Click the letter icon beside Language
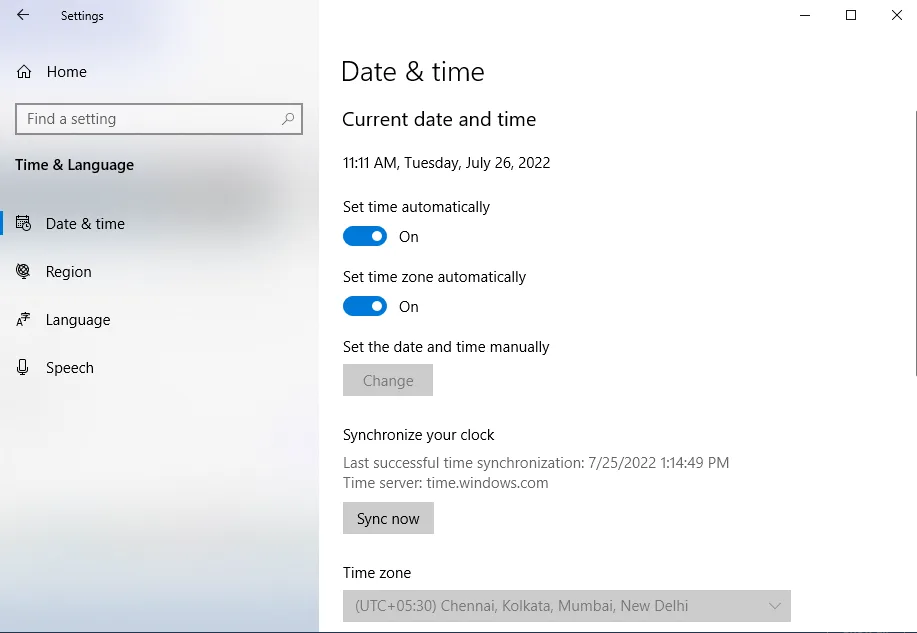The image size is (917, 633). [x=24, y=320]
